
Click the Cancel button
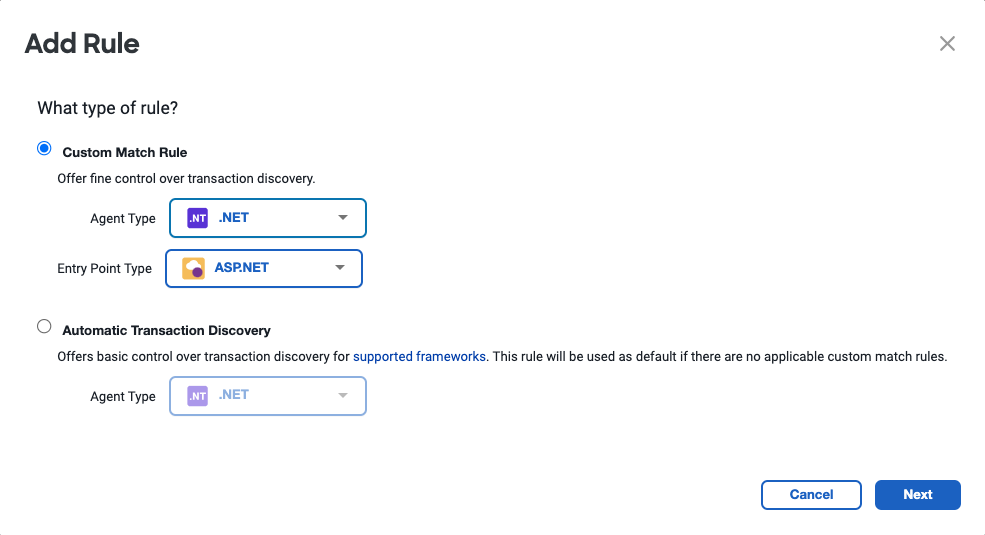811,495
